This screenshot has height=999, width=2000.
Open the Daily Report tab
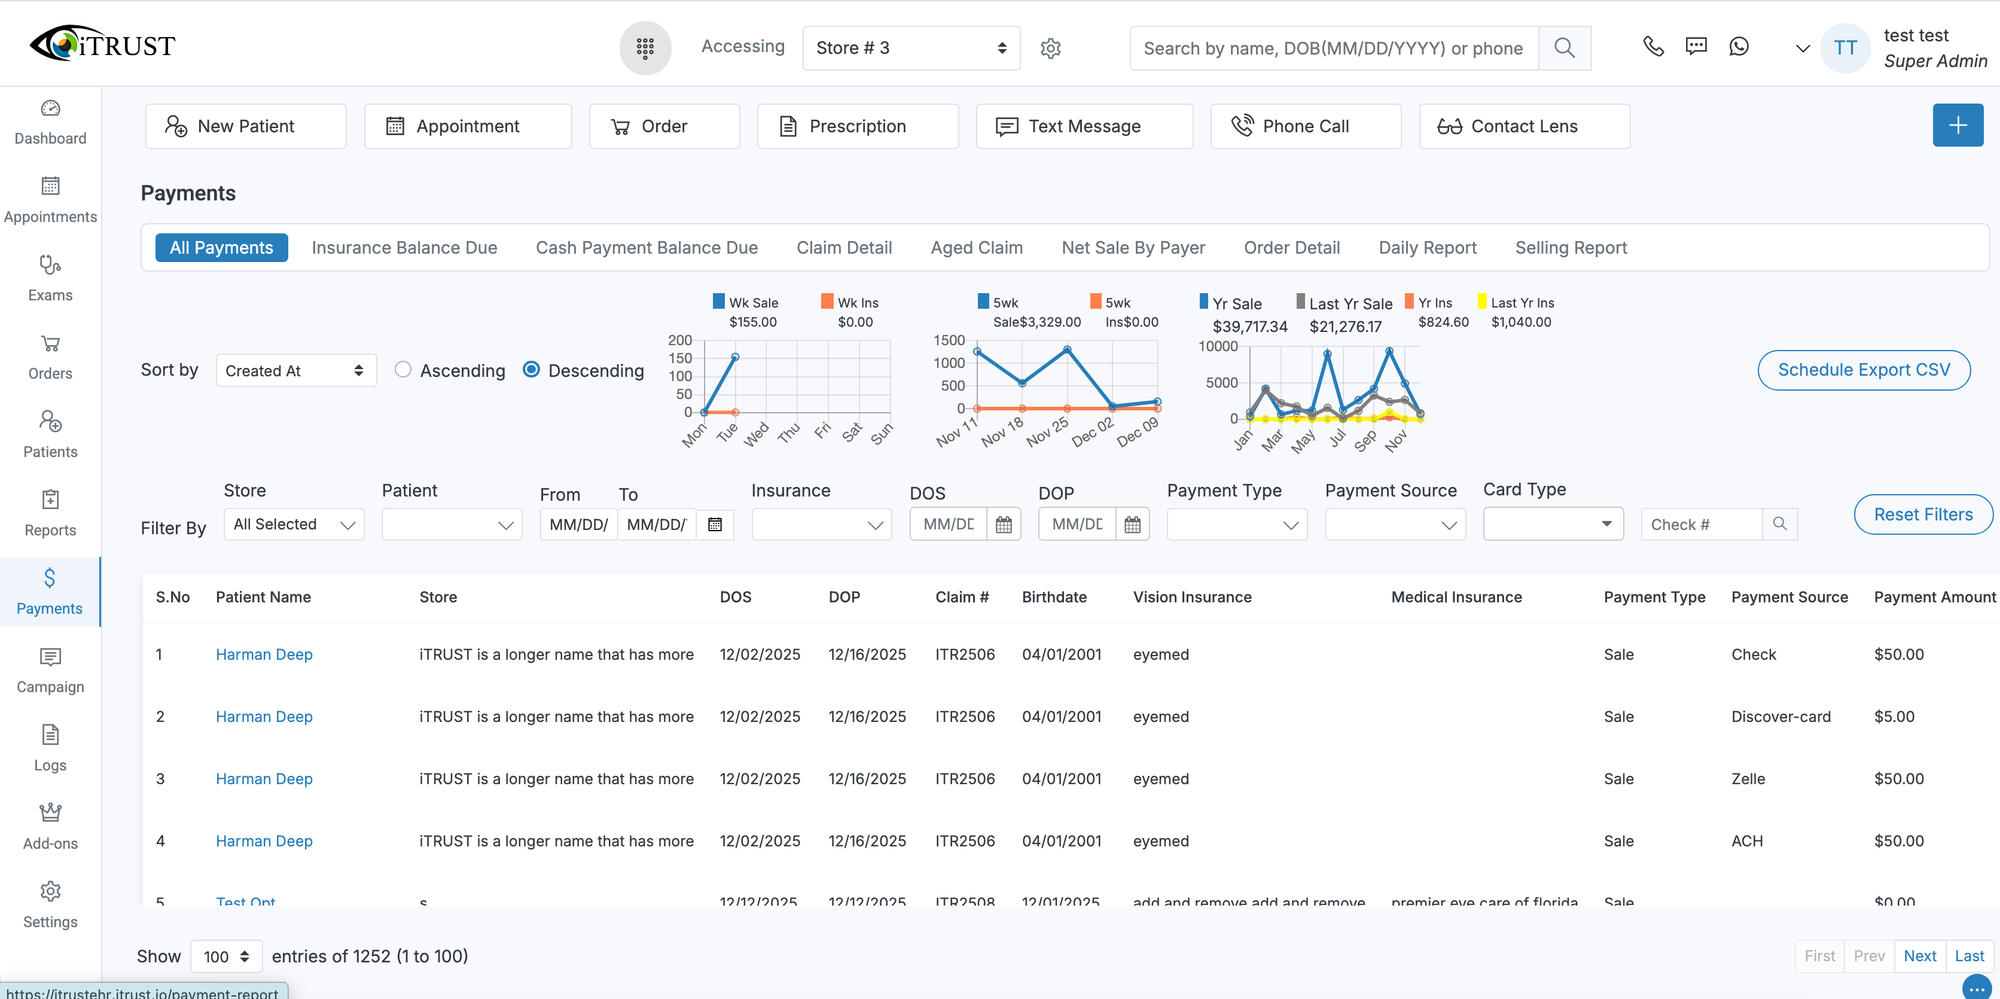tap(1427, 248)
